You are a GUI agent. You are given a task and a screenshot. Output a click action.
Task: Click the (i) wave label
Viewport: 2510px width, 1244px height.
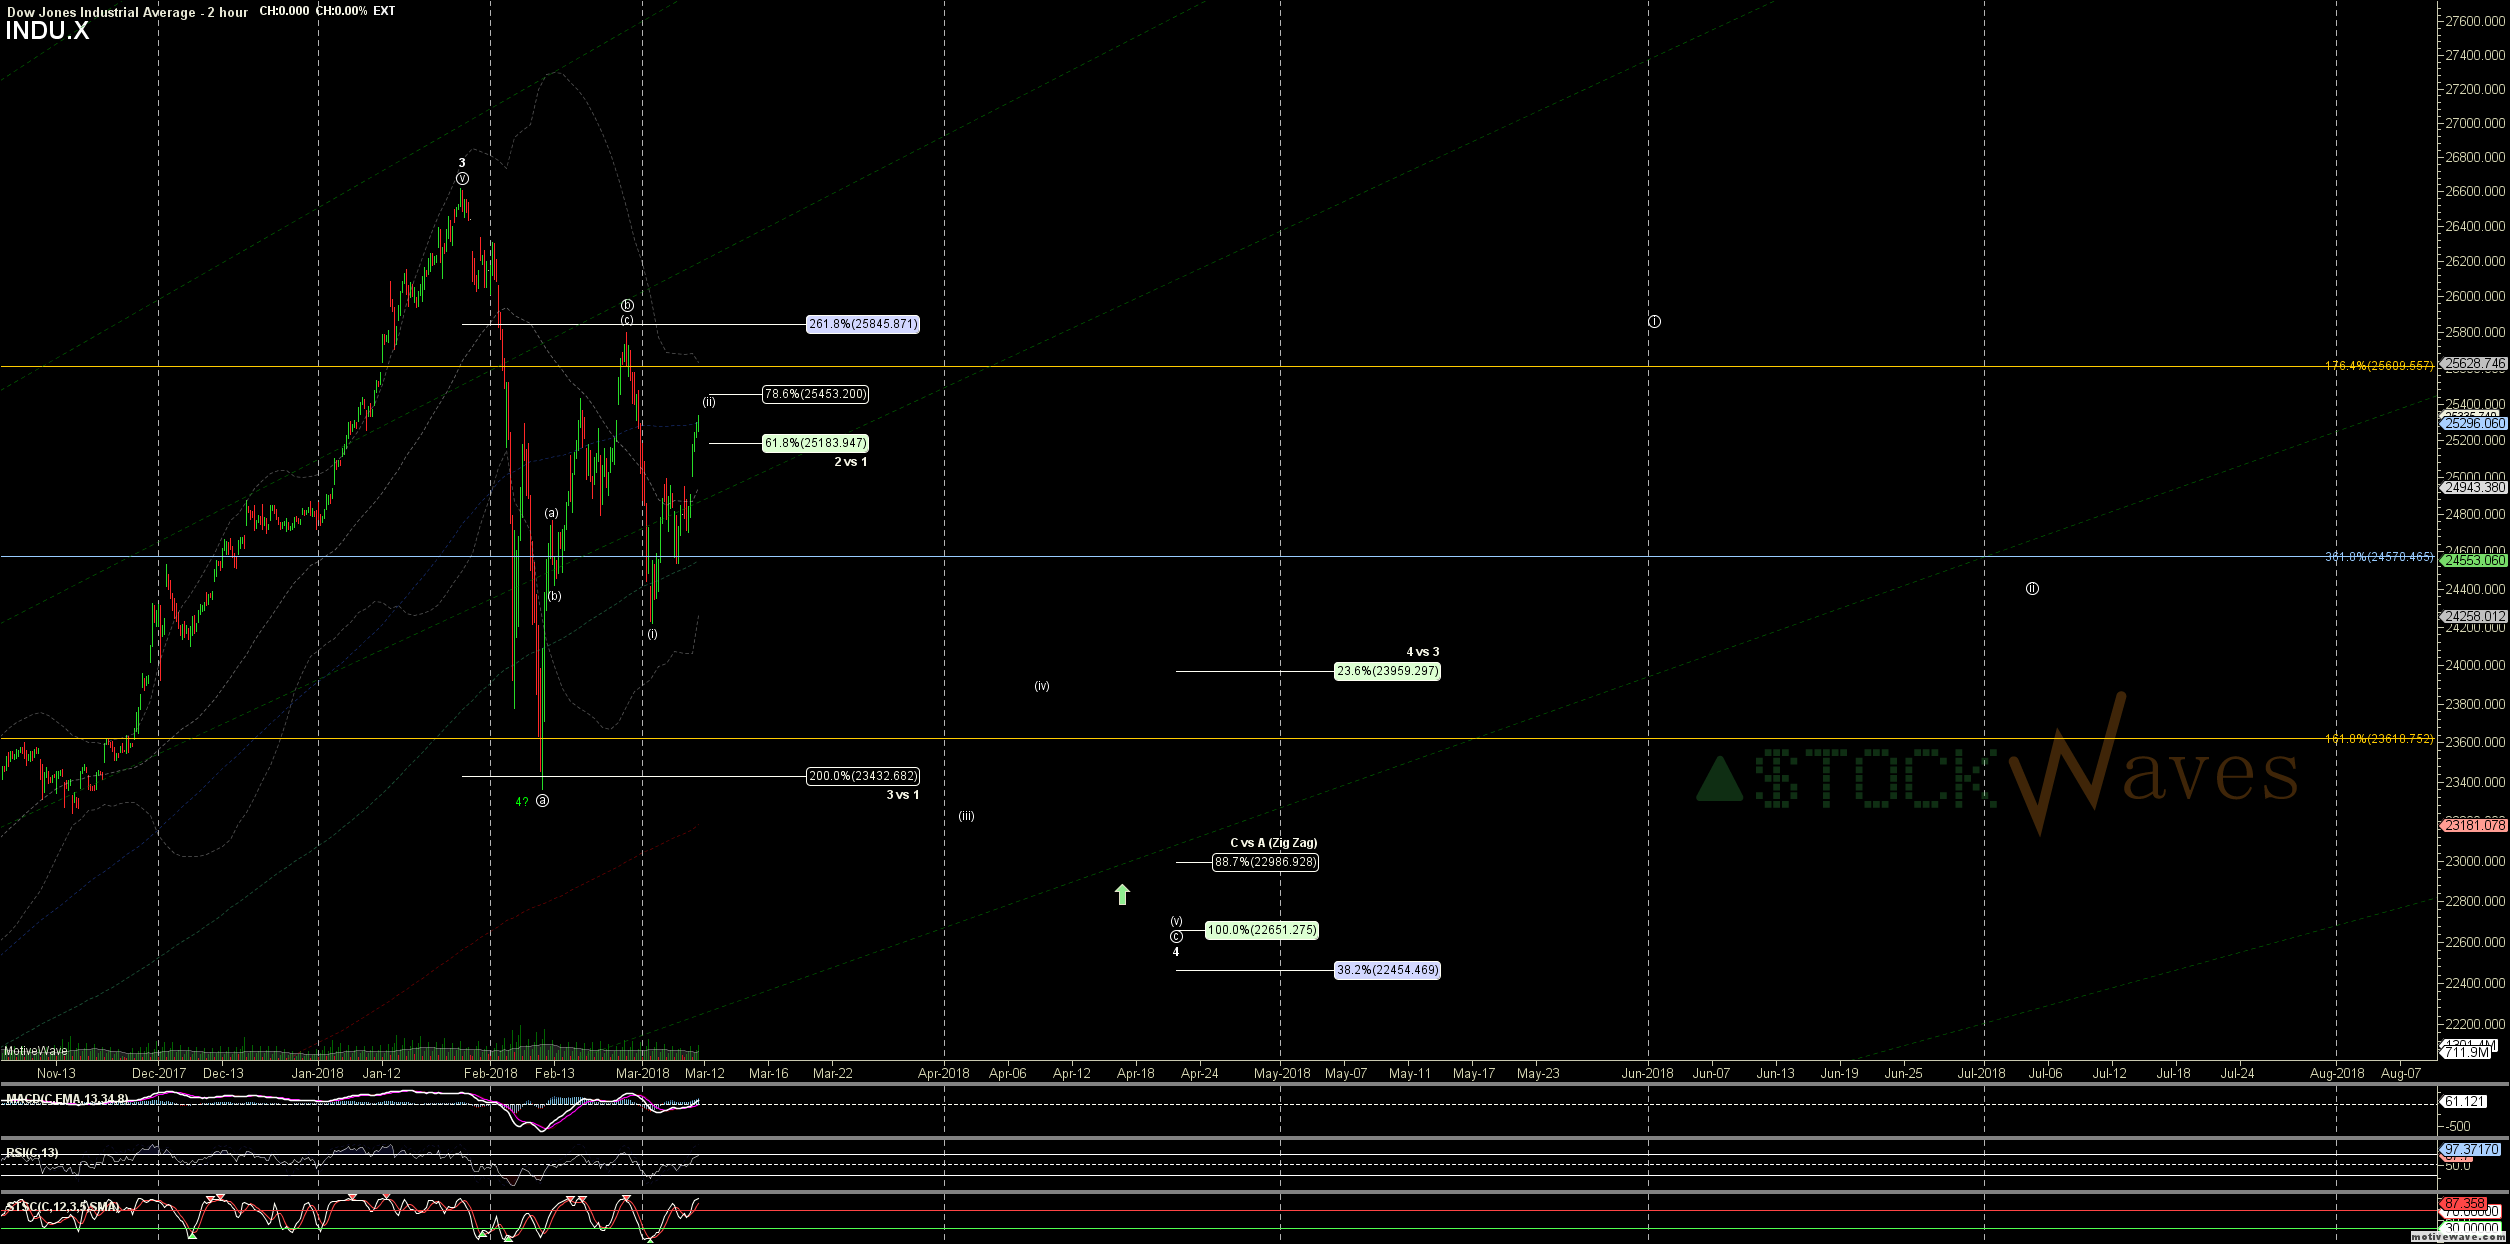652,634
